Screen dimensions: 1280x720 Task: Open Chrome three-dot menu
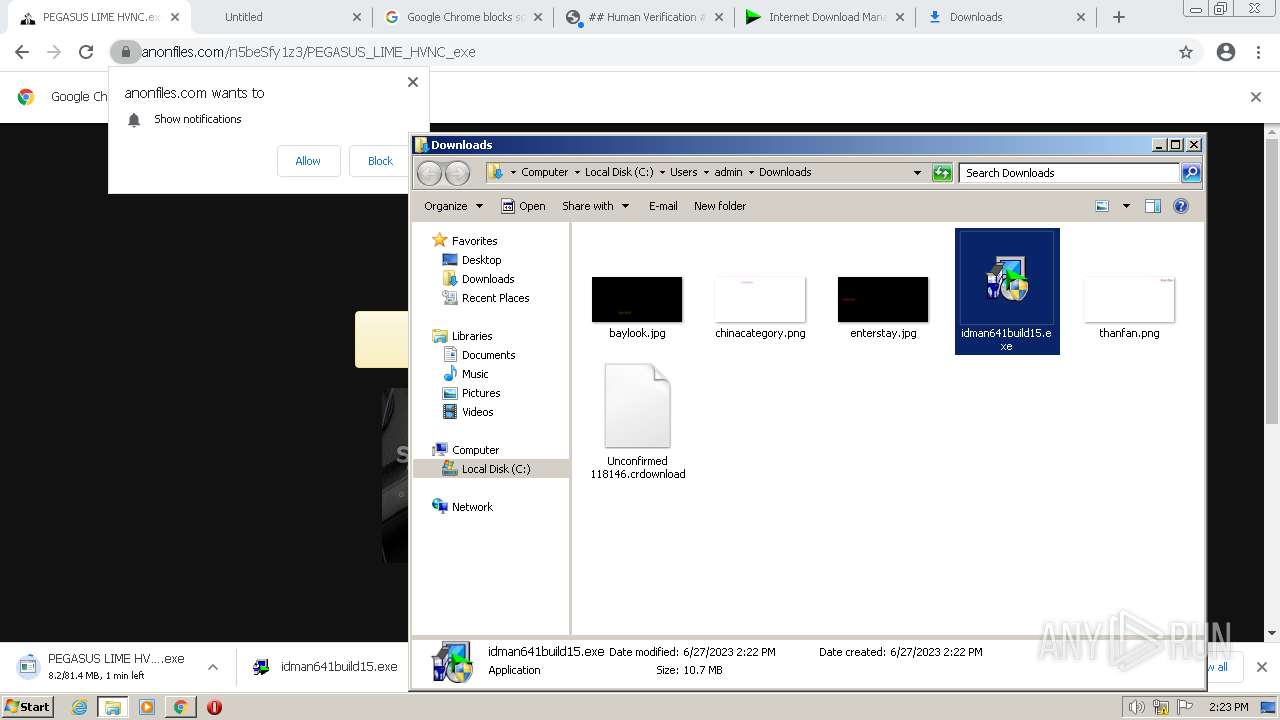1259,52
